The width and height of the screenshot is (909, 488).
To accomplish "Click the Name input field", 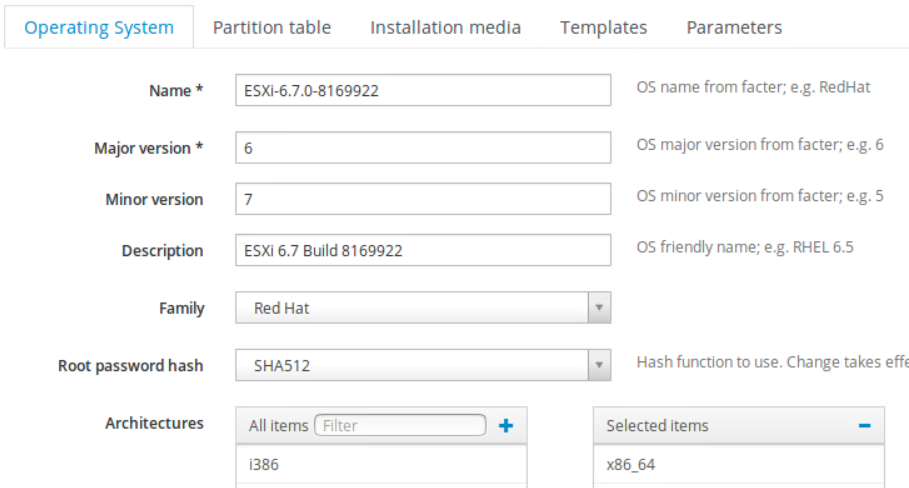I will click(423, 90).
